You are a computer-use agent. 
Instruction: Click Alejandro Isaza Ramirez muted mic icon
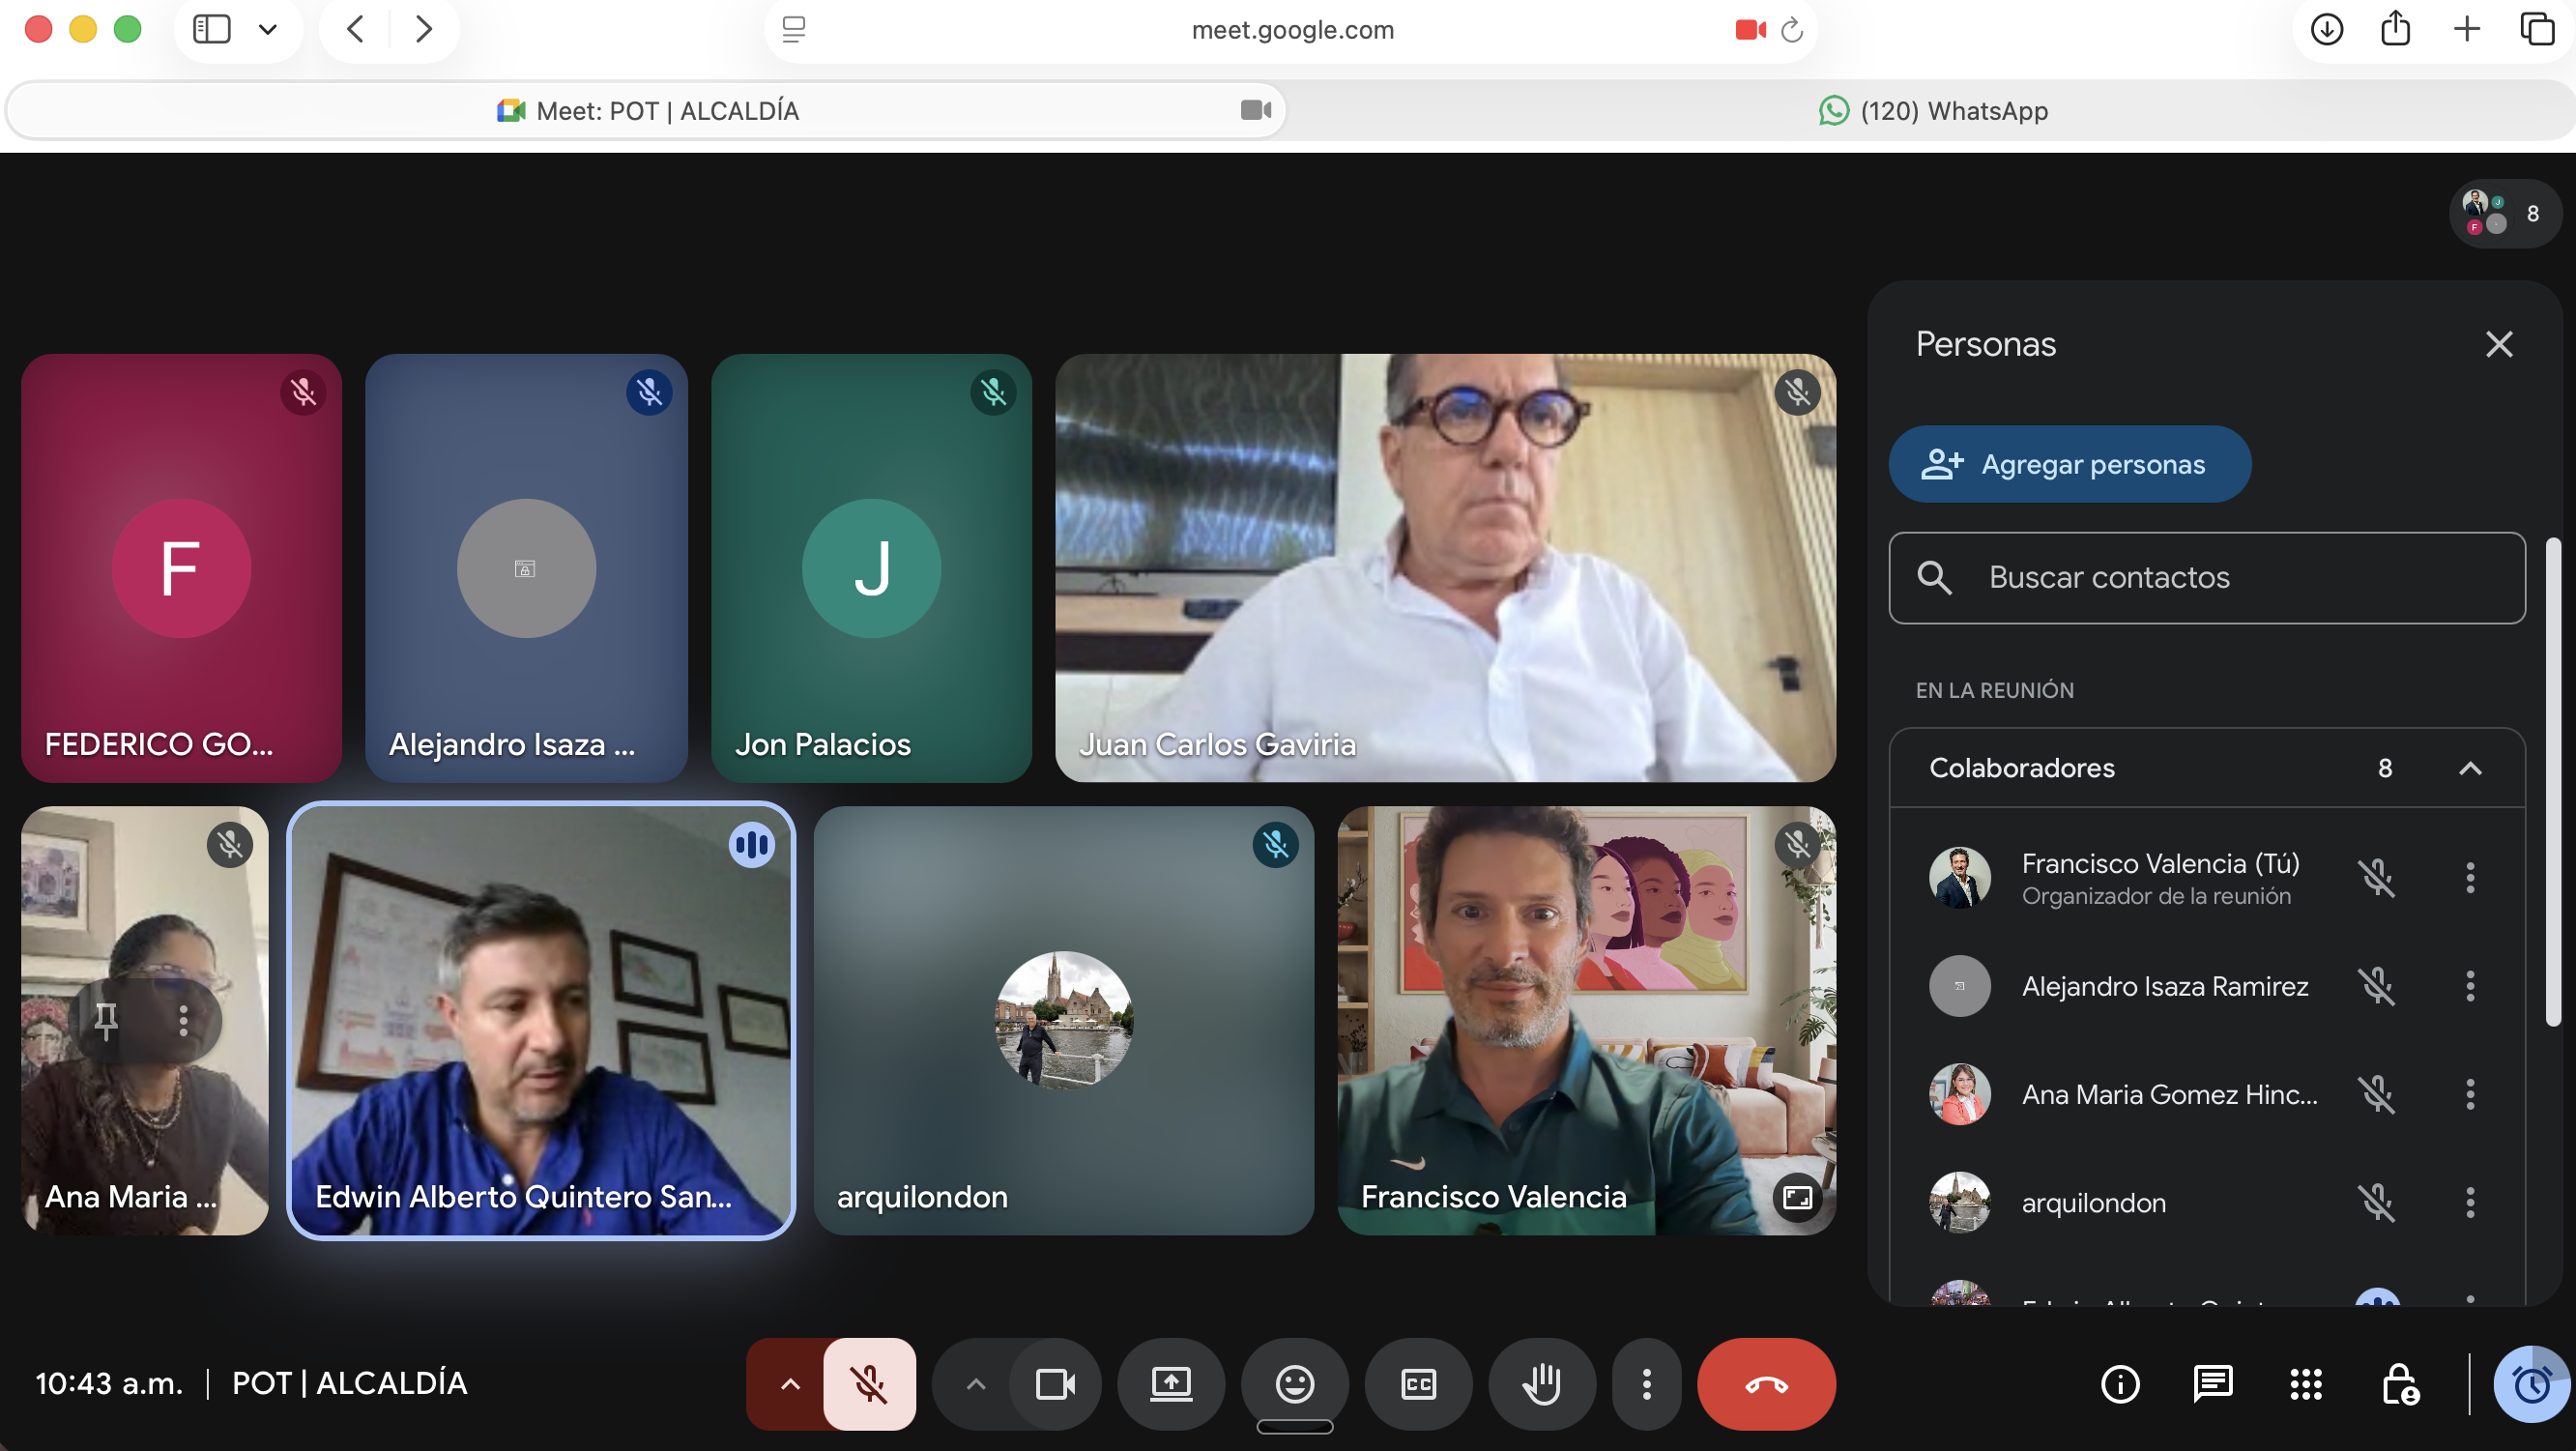click(2377, 986)
